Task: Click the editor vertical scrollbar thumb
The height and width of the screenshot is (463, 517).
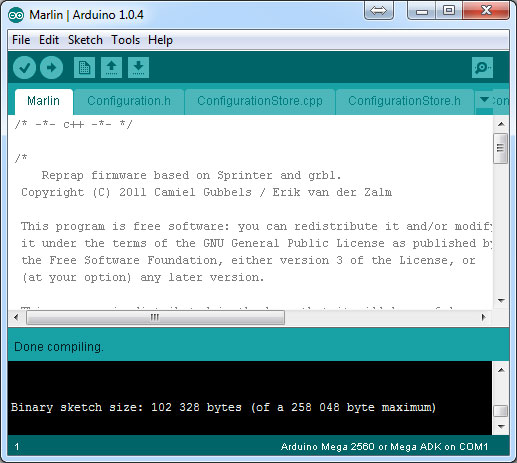Action: (500, 148)
